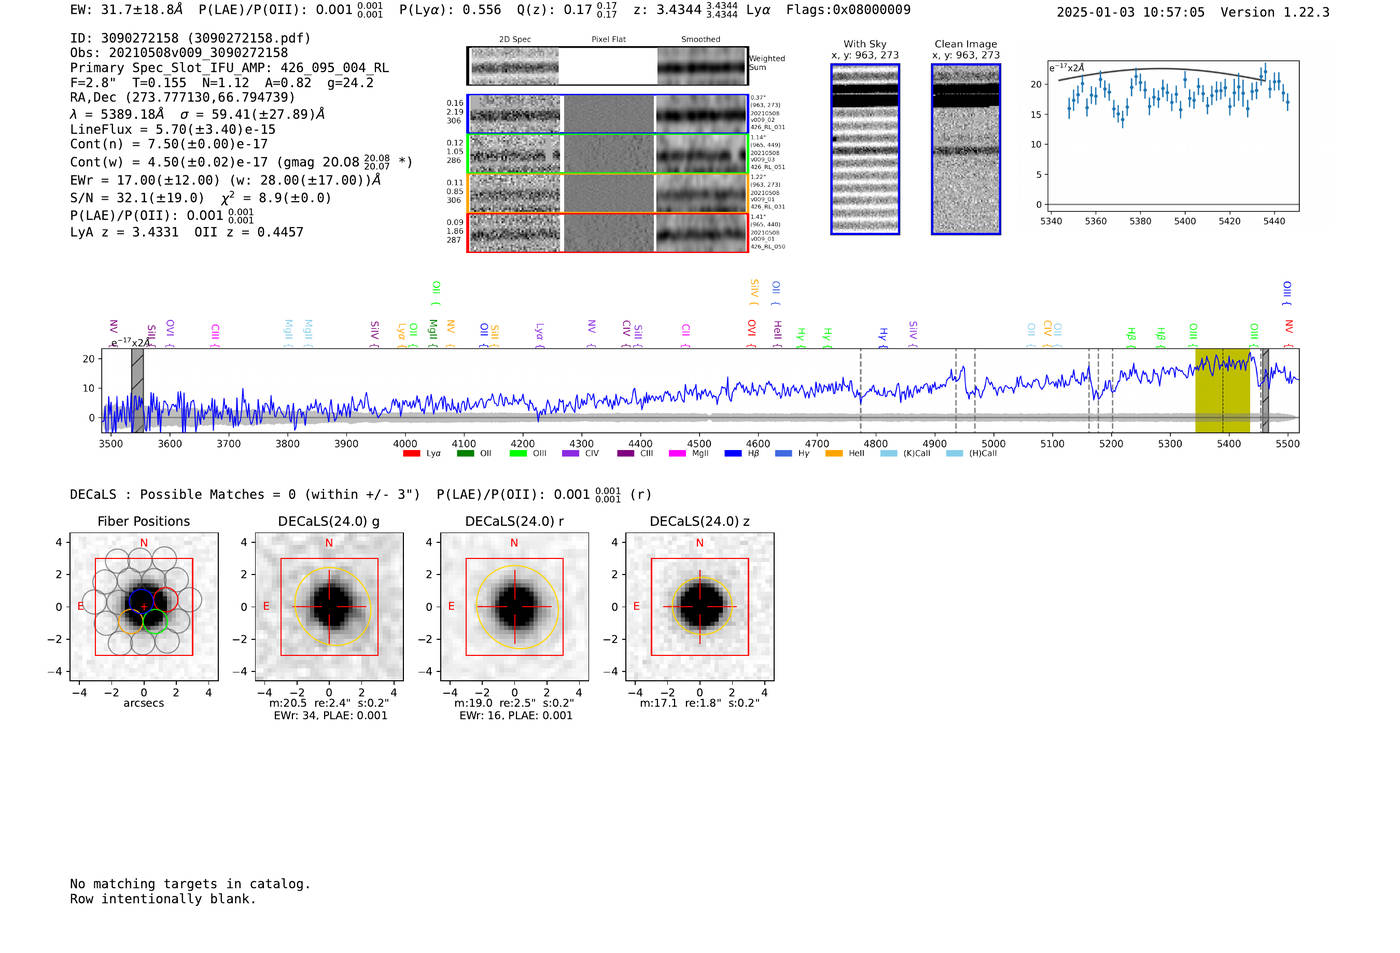Select the DECaLS : Possible Matches text

coord(245,494)
